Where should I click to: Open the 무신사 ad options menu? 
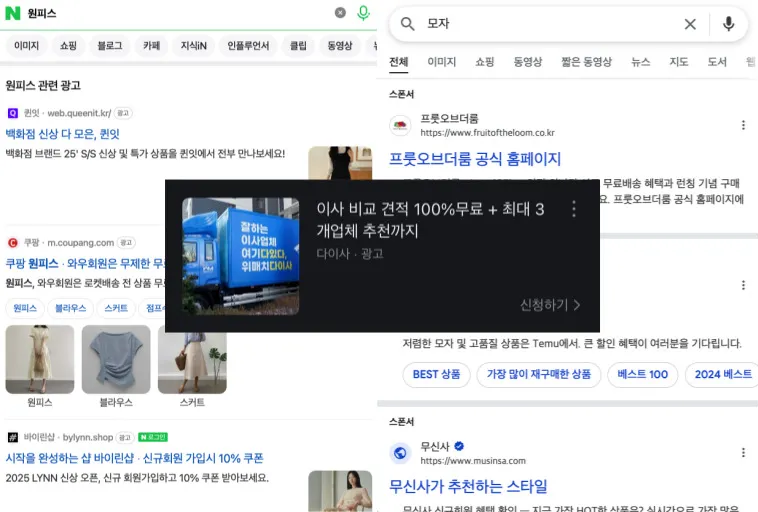(x=743, y=453)
